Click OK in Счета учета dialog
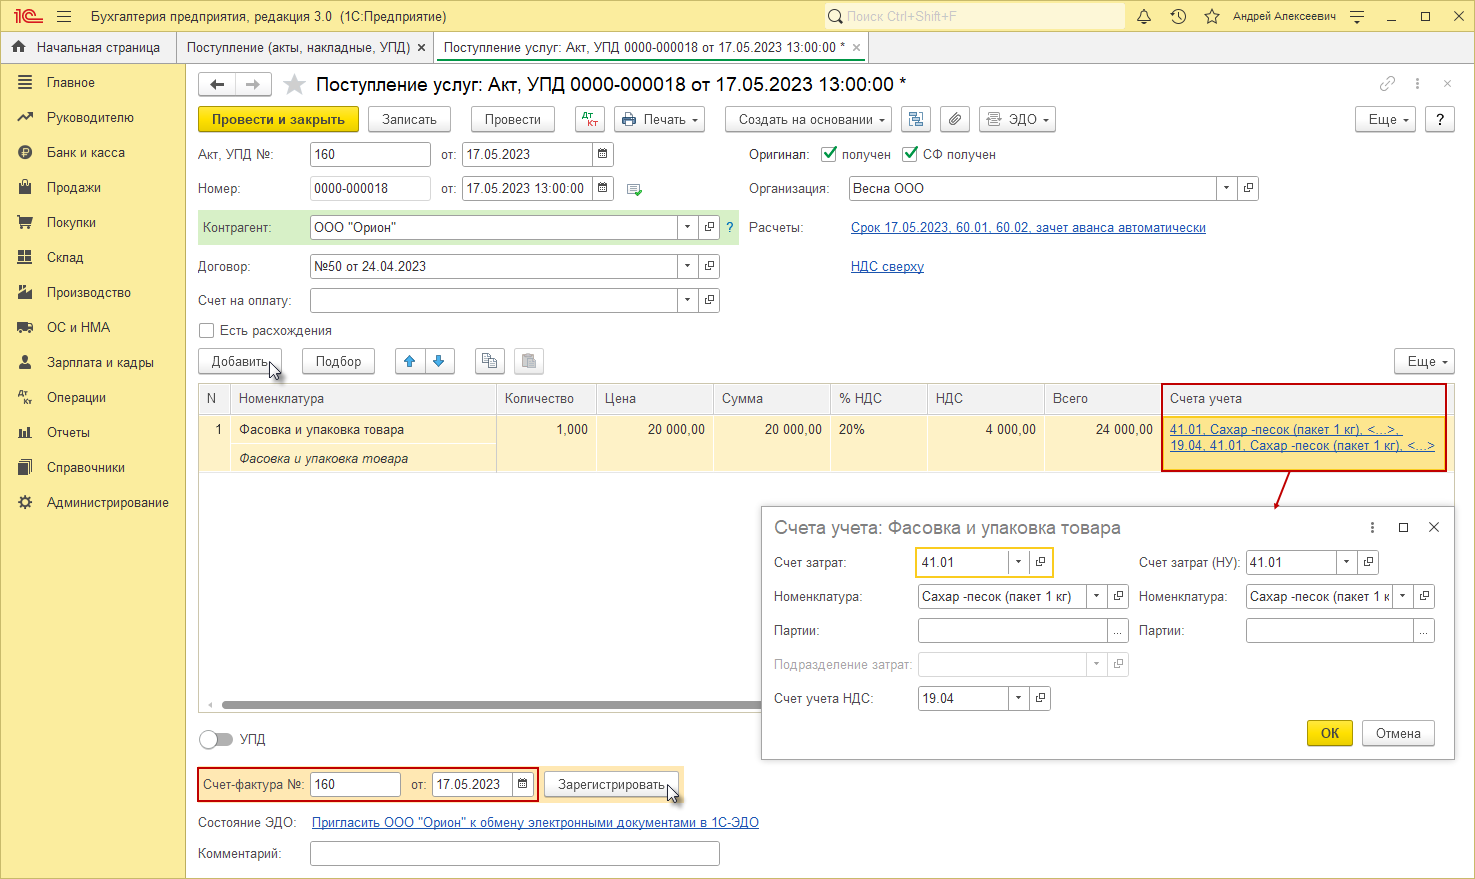The height and width of the screenshot is (879, 1475). (x=1330, y=733)
